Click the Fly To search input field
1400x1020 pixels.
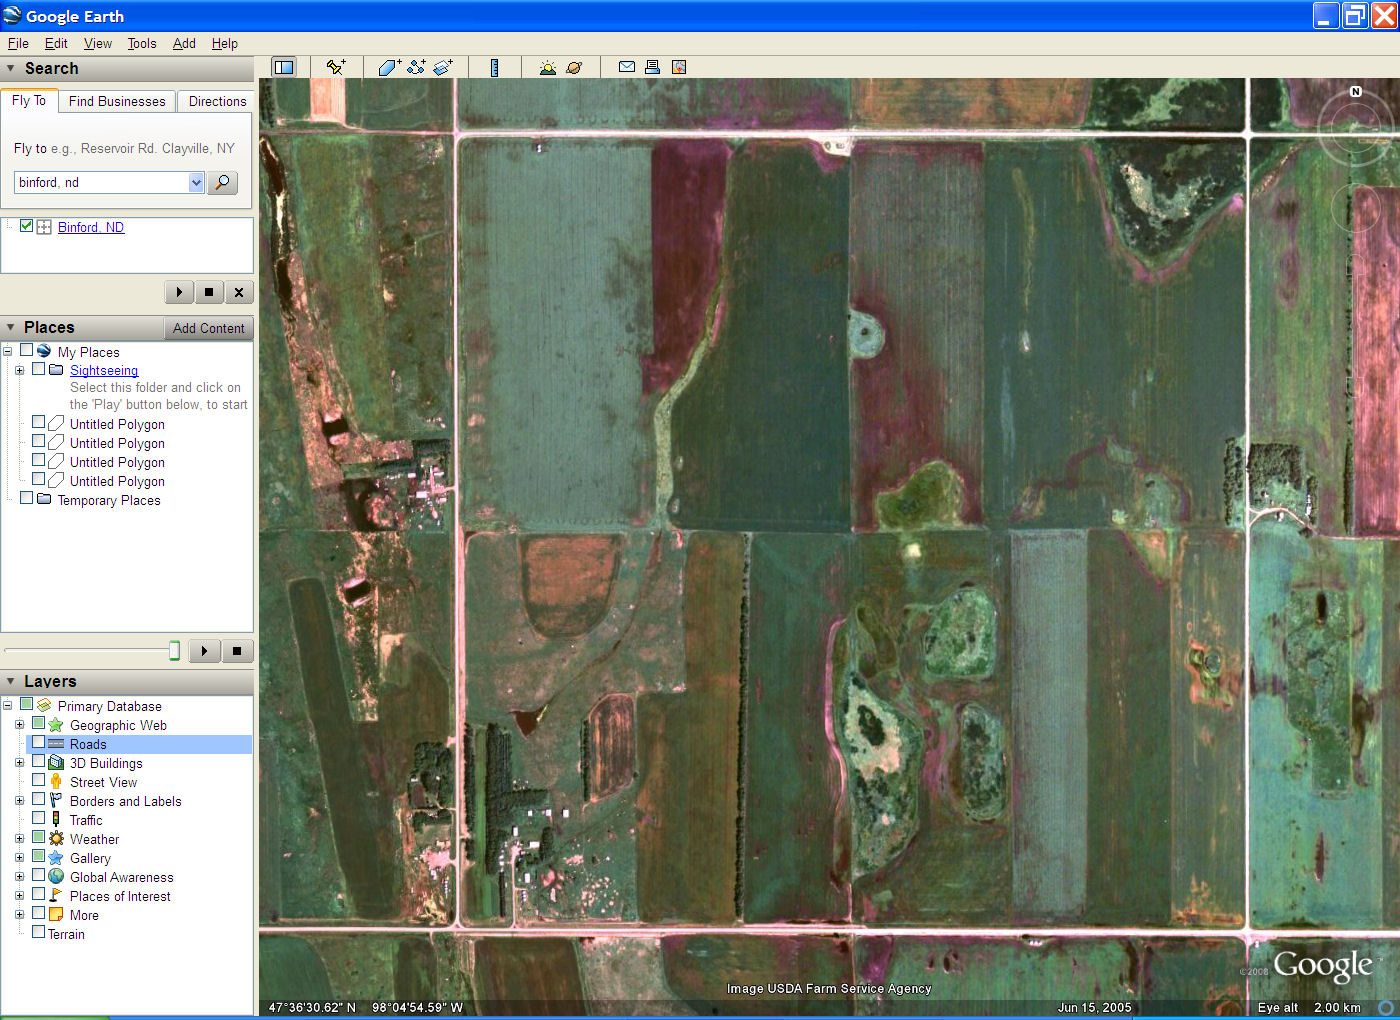click(101, 182)
